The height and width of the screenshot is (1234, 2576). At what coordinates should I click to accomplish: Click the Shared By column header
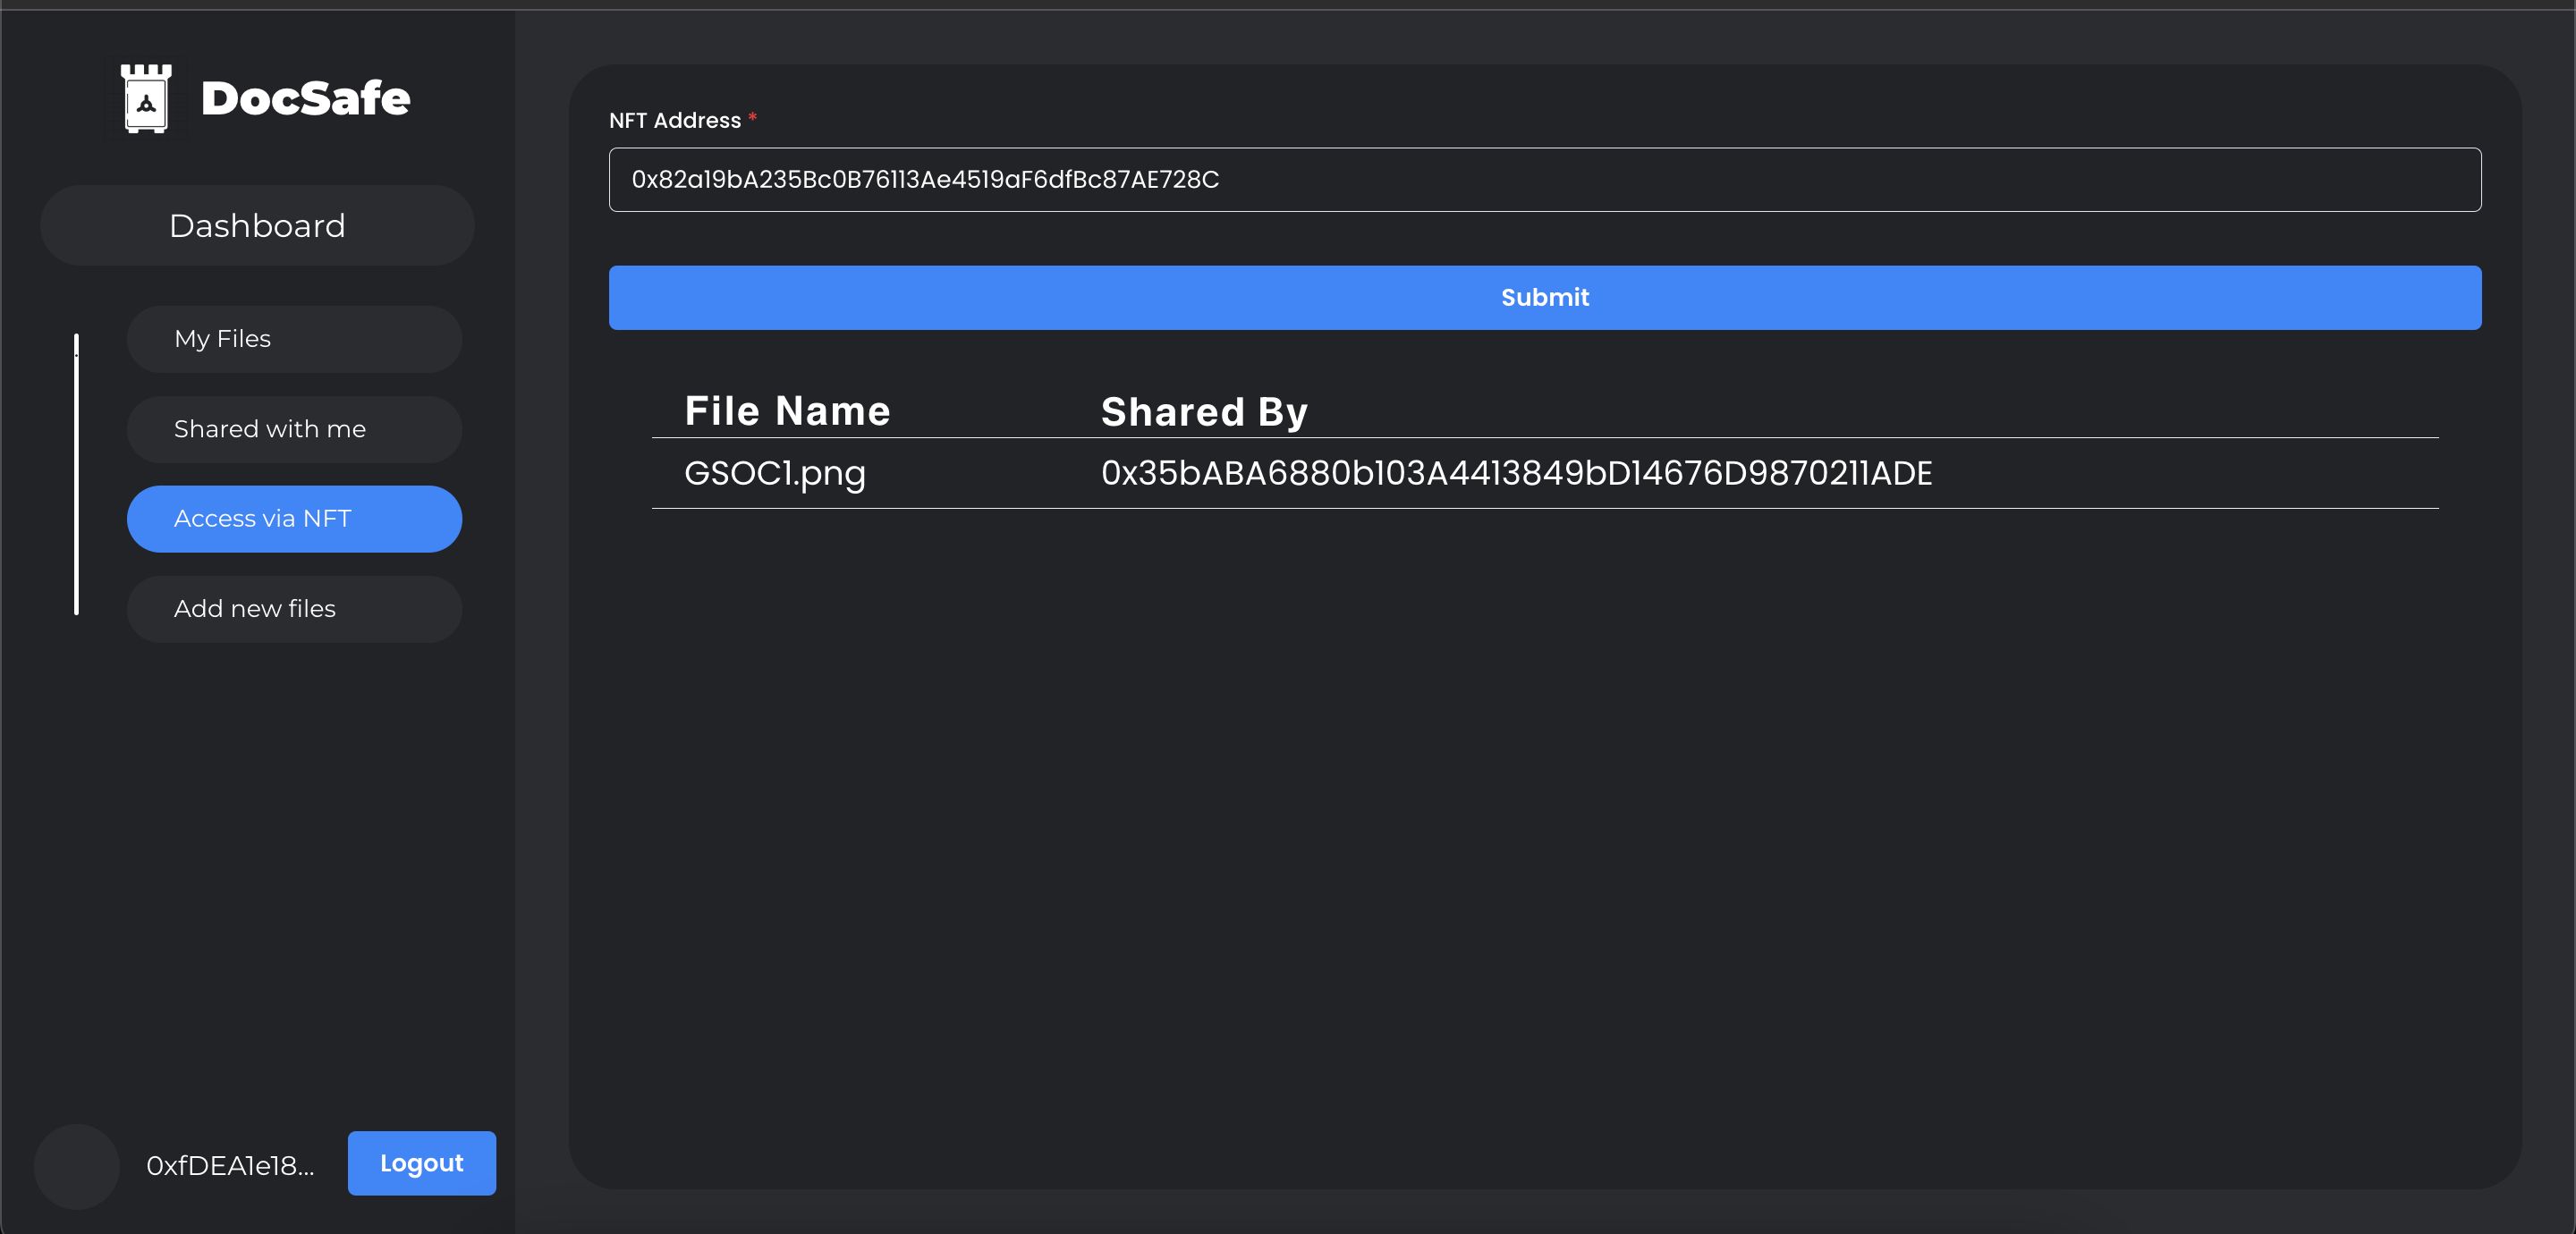[1204, 412]
